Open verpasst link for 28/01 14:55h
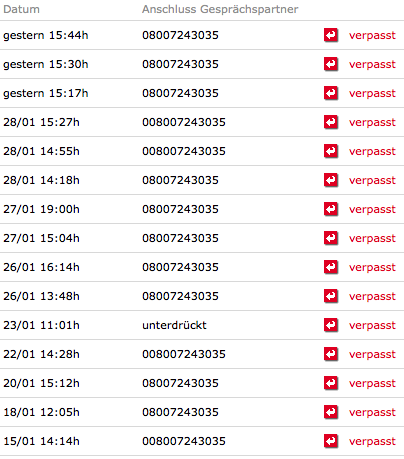 tap(372, 152)
